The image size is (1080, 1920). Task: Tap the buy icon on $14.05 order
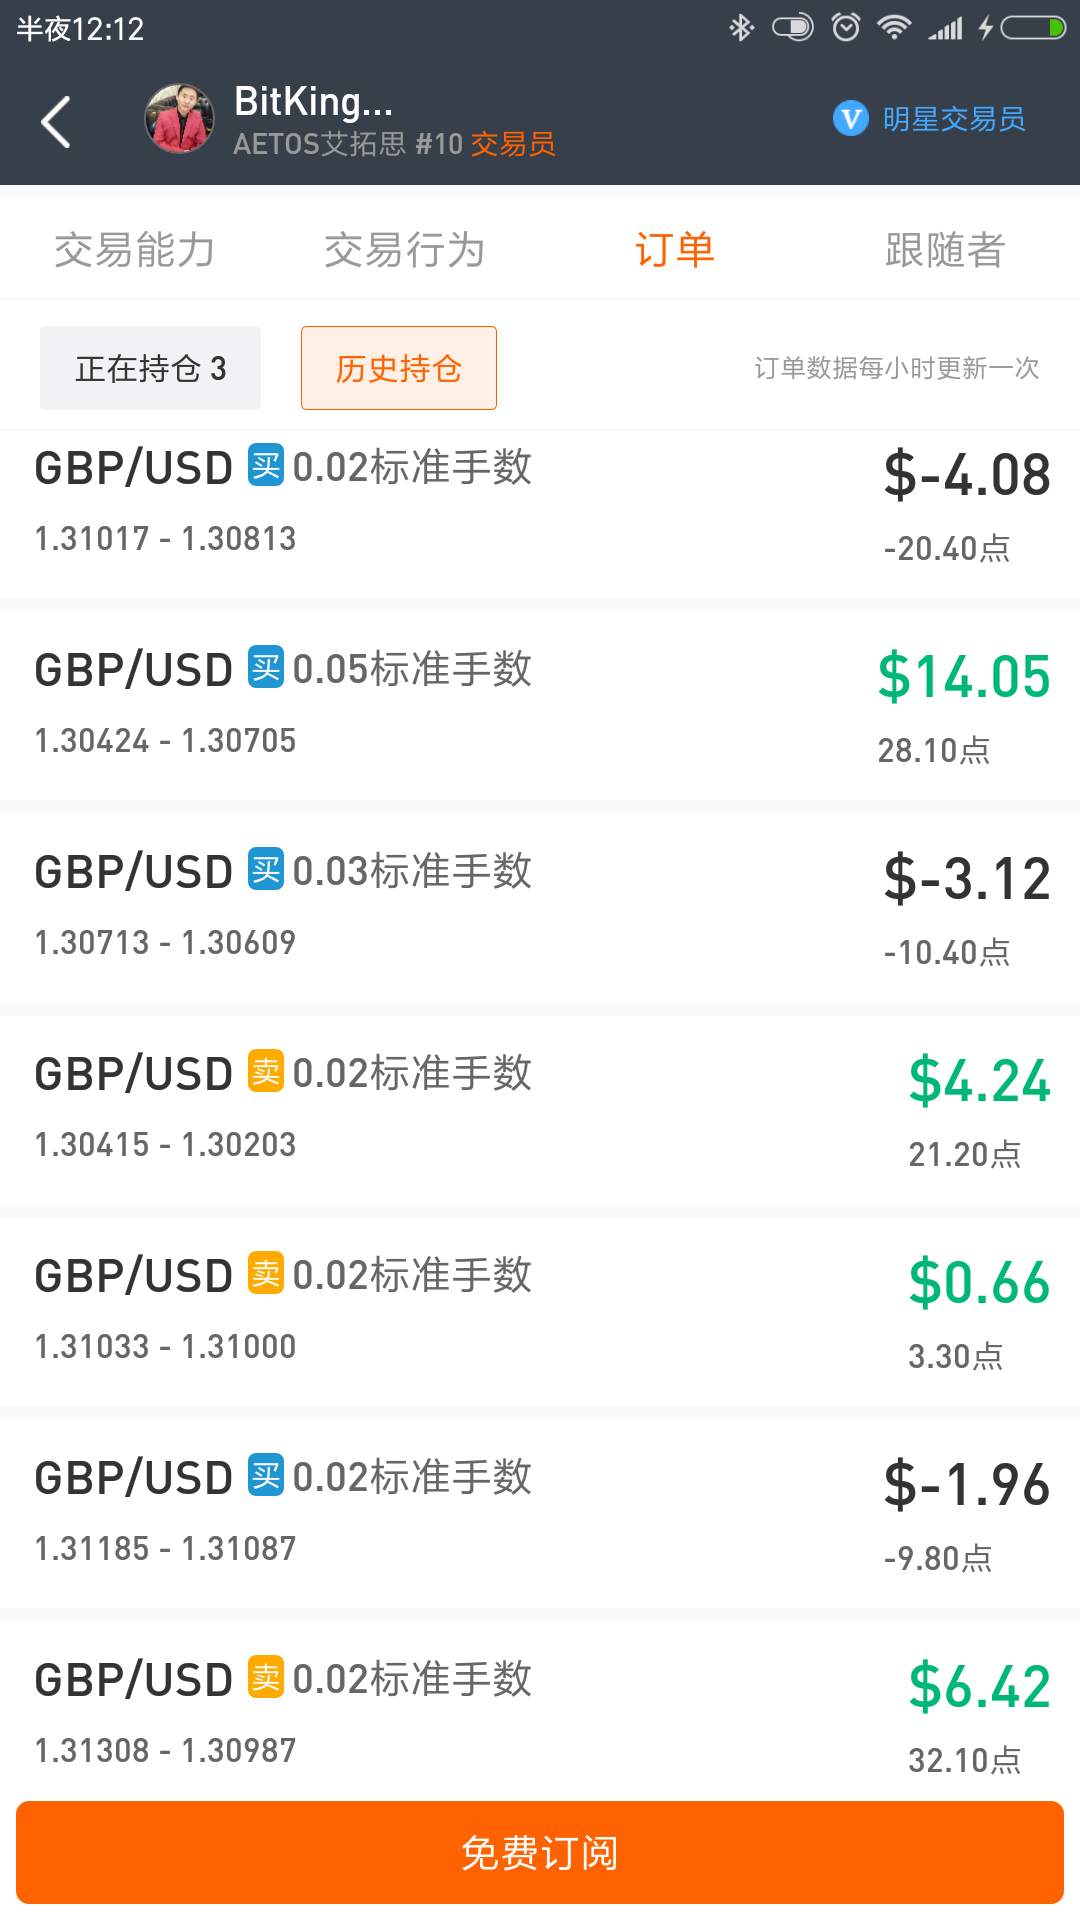tap(266, 668)
